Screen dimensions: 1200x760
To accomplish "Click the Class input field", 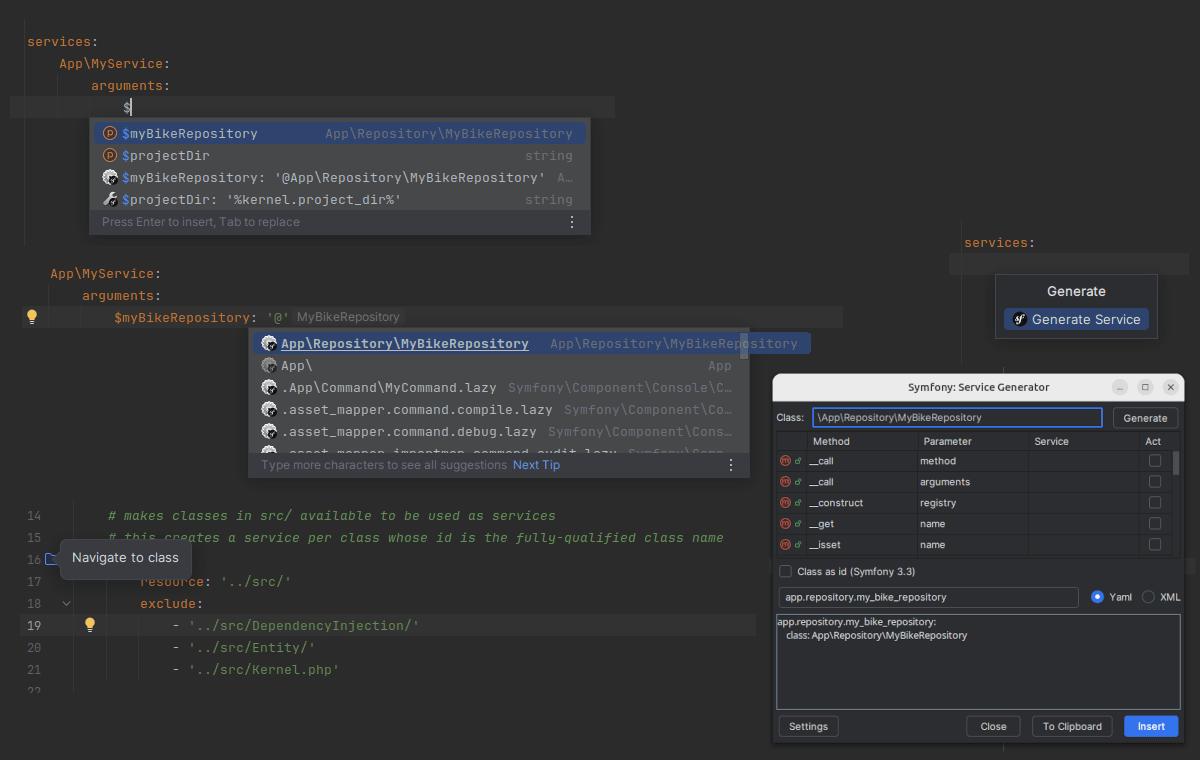I will pos(956,418).
